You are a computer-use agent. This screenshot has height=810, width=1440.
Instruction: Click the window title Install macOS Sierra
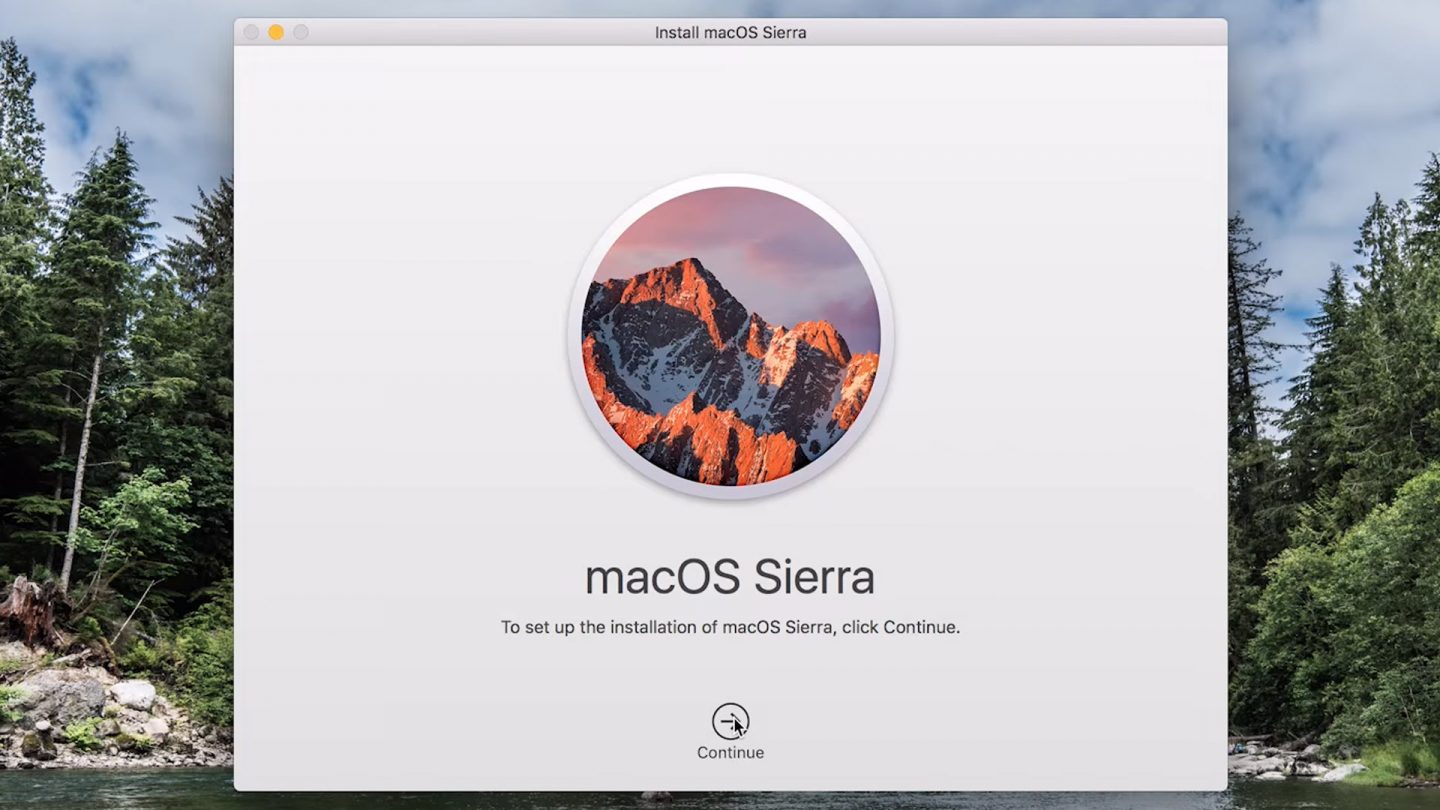coord(730,32)
